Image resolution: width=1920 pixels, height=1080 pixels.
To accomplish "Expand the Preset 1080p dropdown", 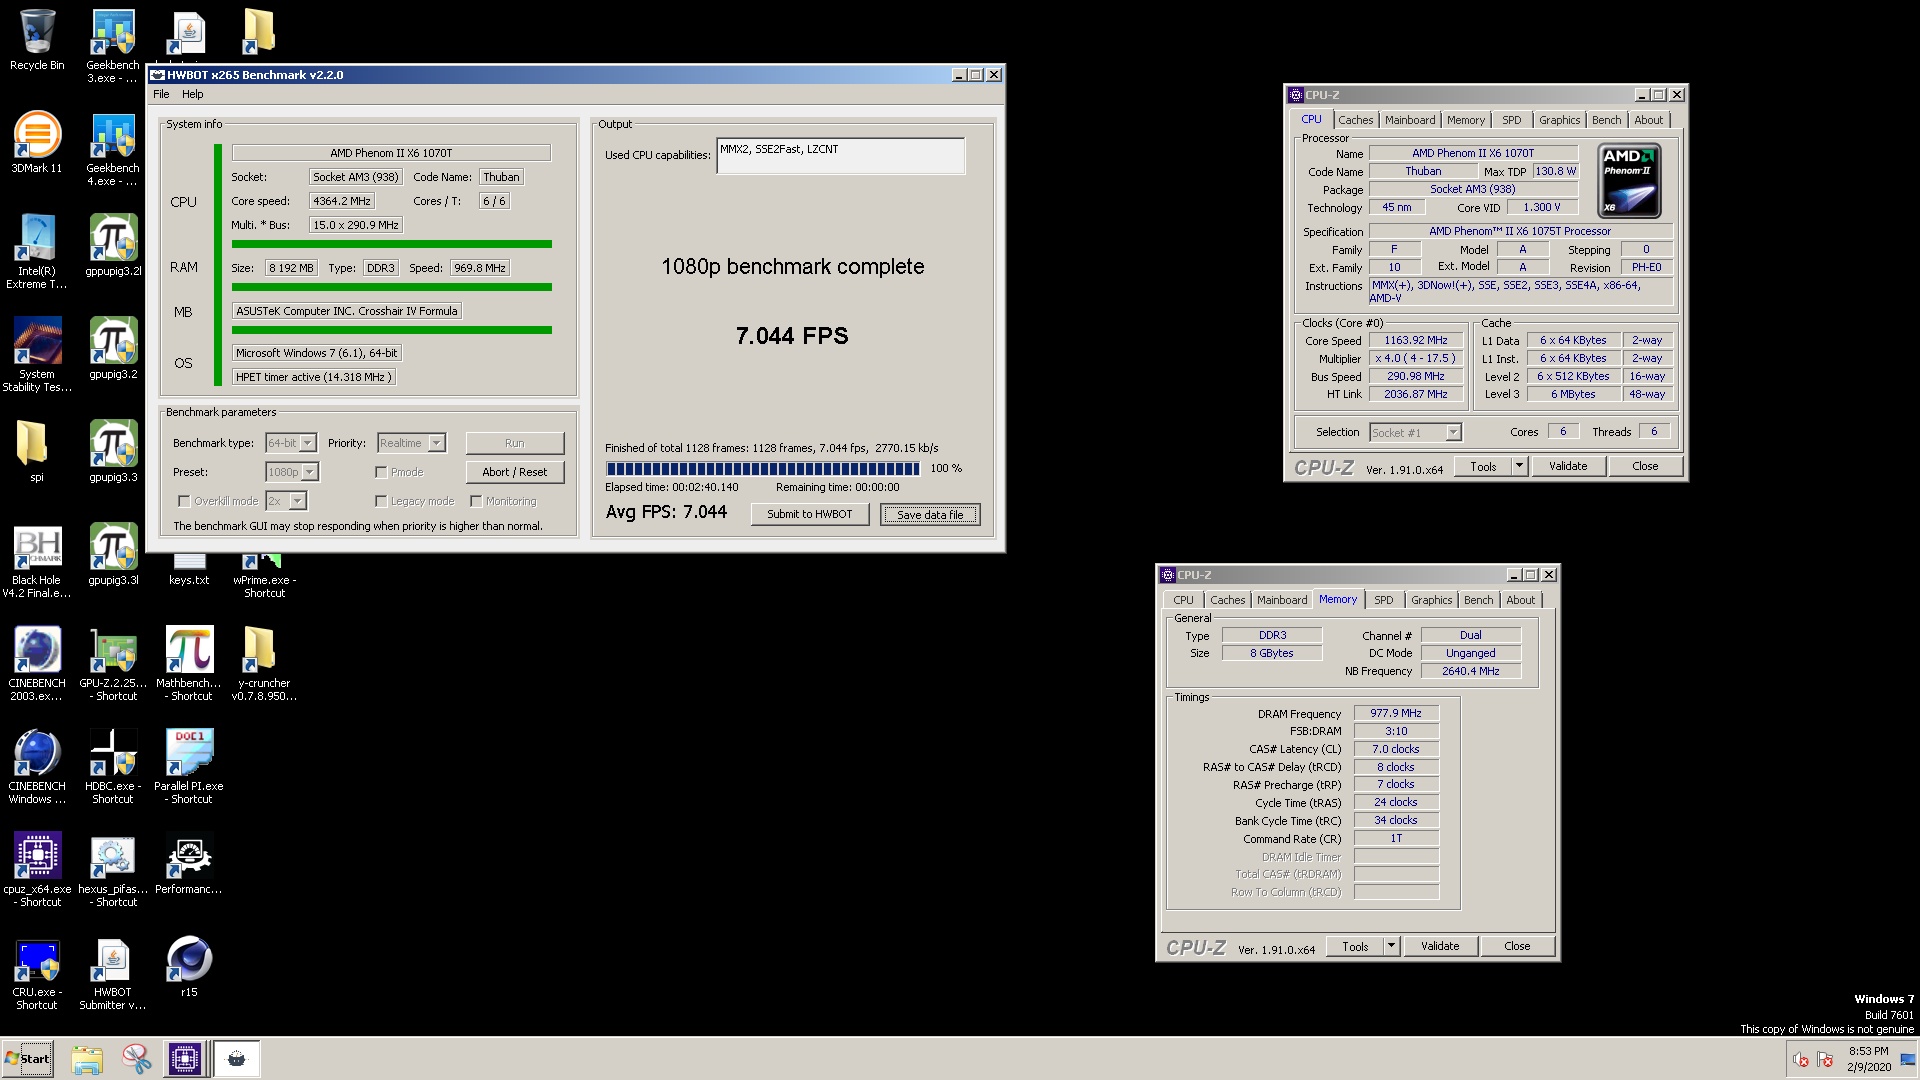I will tap(310, 472).
